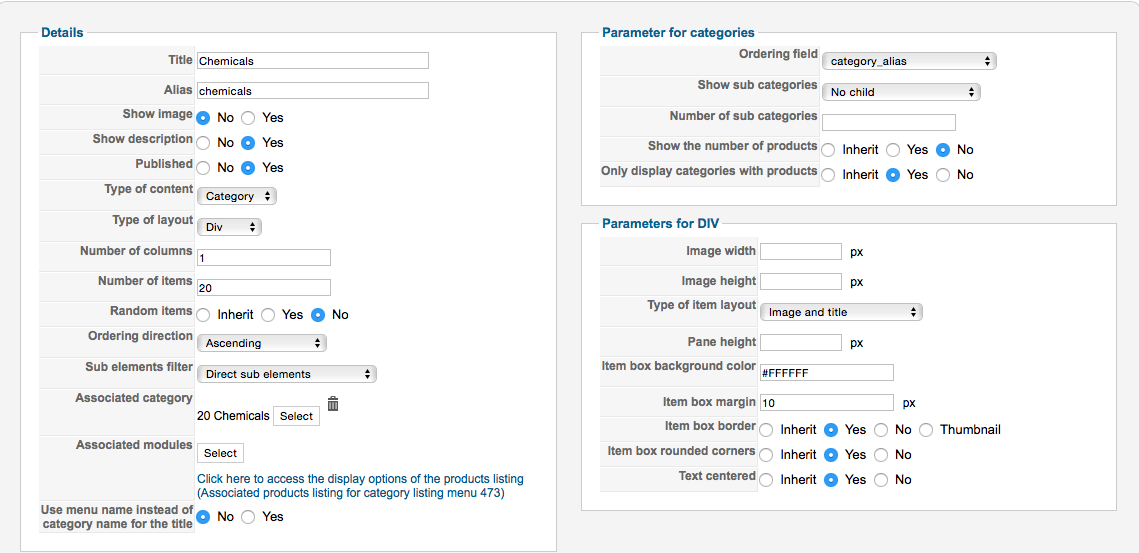Expand the Show sub categories dropdown
This screenshot has width=1139, height=553.
tap(901, 92)
